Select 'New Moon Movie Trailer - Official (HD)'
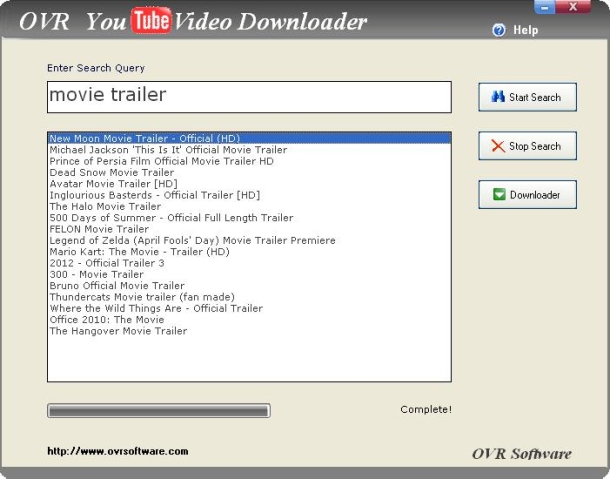This screenshot has height=479, width=610. 249,138
